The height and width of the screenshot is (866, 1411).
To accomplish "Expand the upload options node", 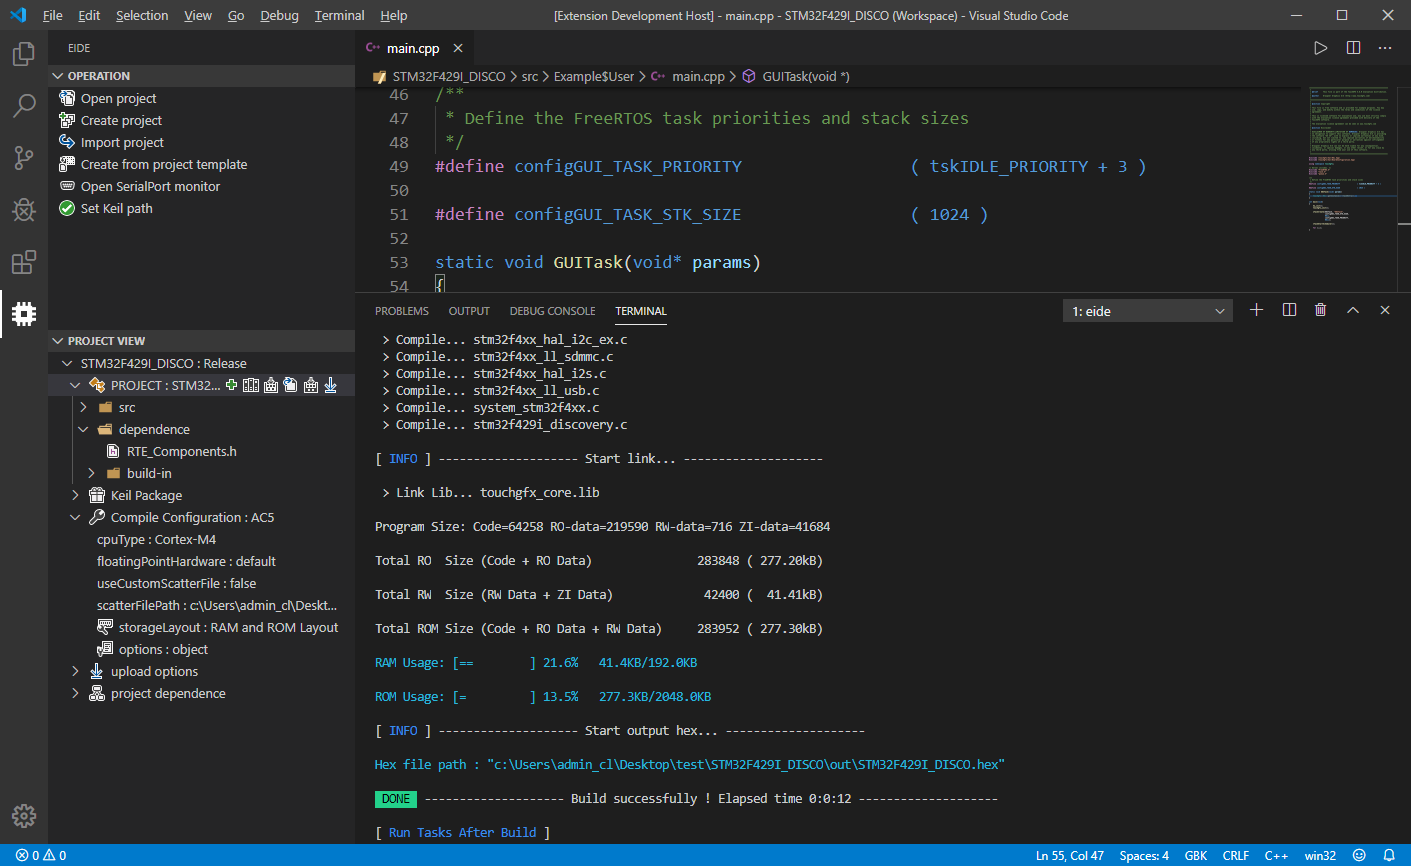I will pyautogui.click(x=75, y=671).
